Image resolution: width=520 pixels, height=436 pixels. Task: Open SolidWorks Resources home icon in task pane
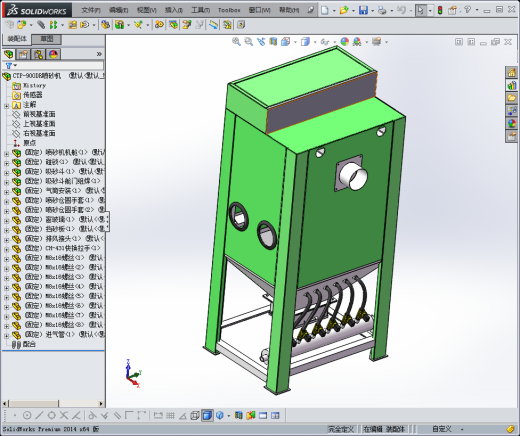click(x=512, y=72)
